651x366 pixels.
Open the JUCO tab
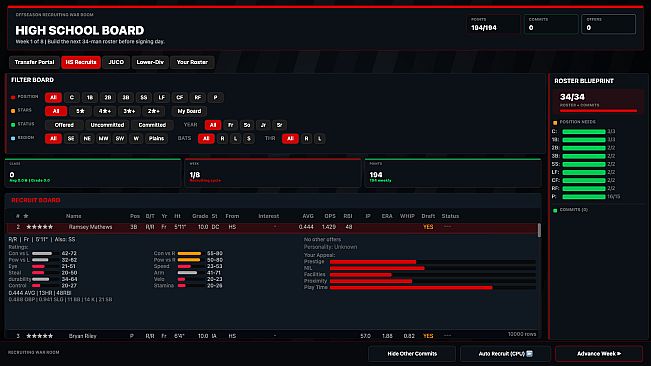tap(116, 62)
